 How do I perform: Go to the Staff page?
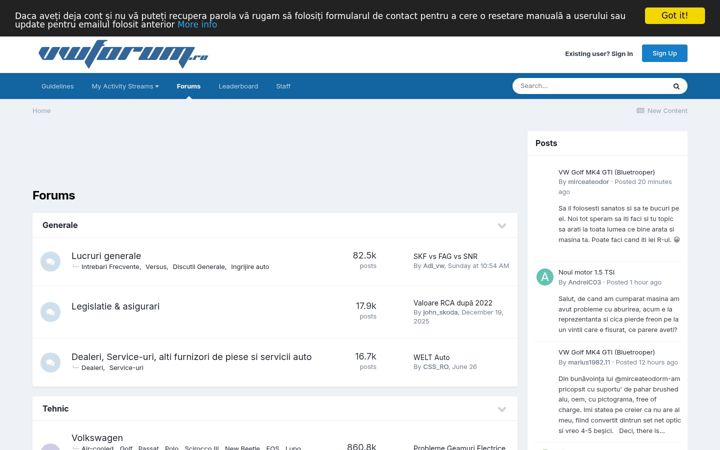point(283,86)
